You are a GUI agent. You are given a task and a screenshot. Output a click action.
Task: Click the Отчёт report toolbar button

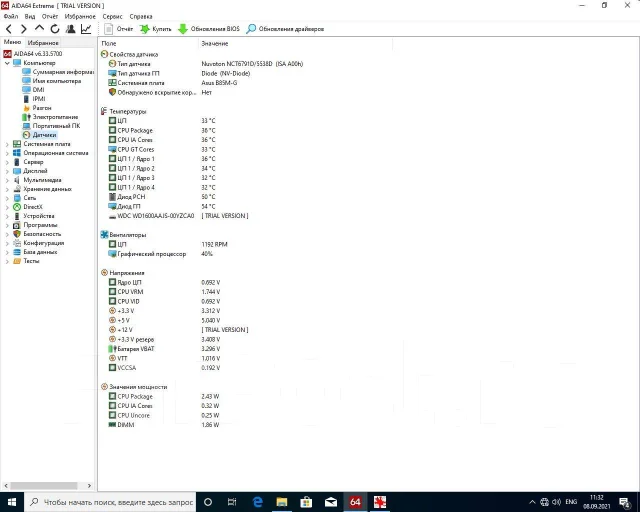click(x=118, y=29)
